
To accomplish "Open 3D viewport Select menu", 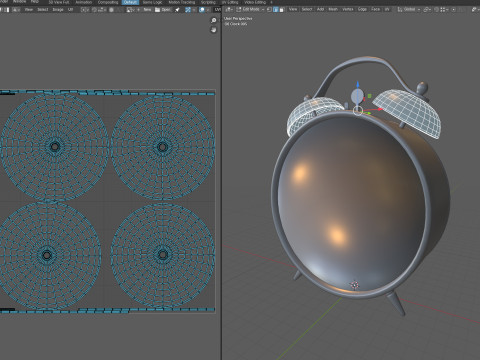I will tap(307, 9).
